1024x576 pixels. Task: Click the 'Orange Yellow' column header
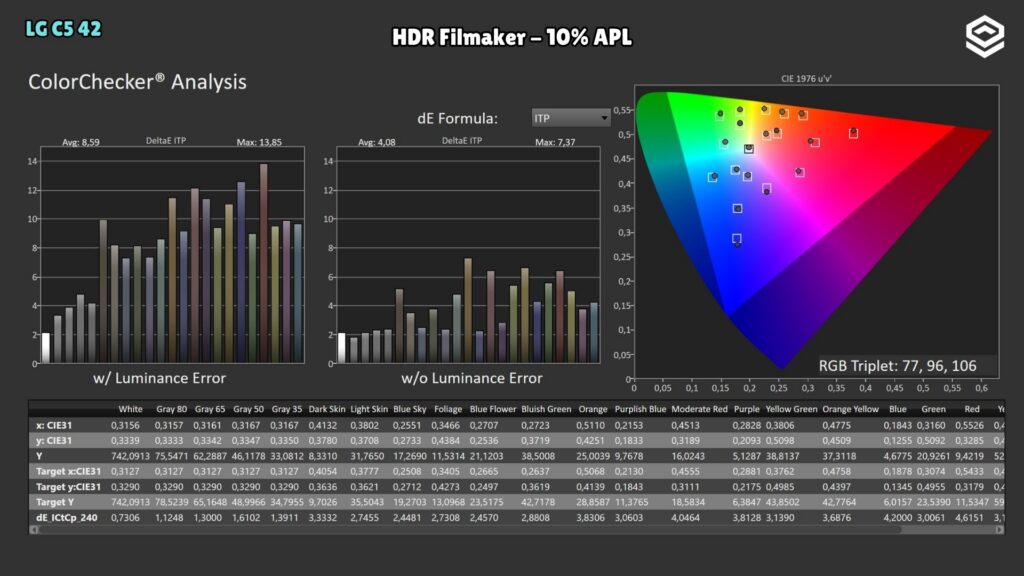(x=850, y=409)
